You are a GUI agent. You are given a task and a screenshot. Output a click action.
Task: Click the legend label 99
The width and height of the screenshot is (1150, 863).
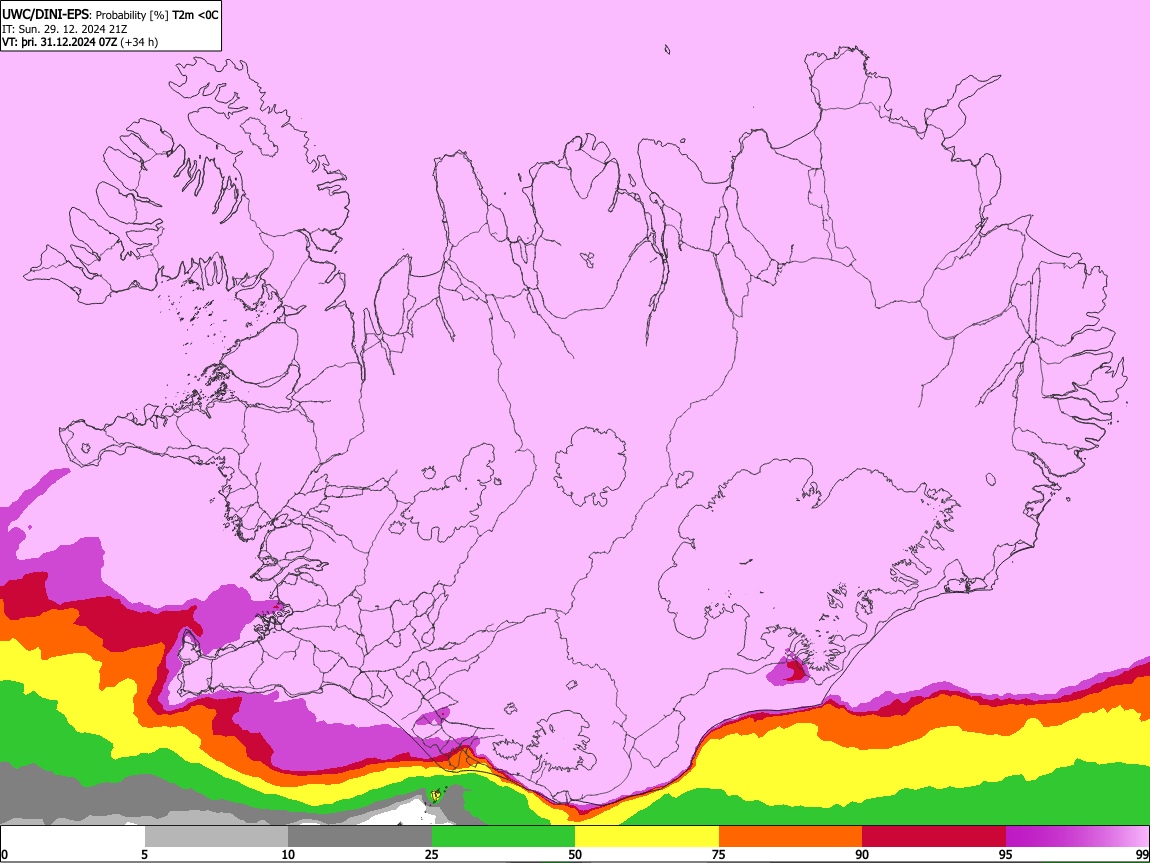coord(1141,855)
